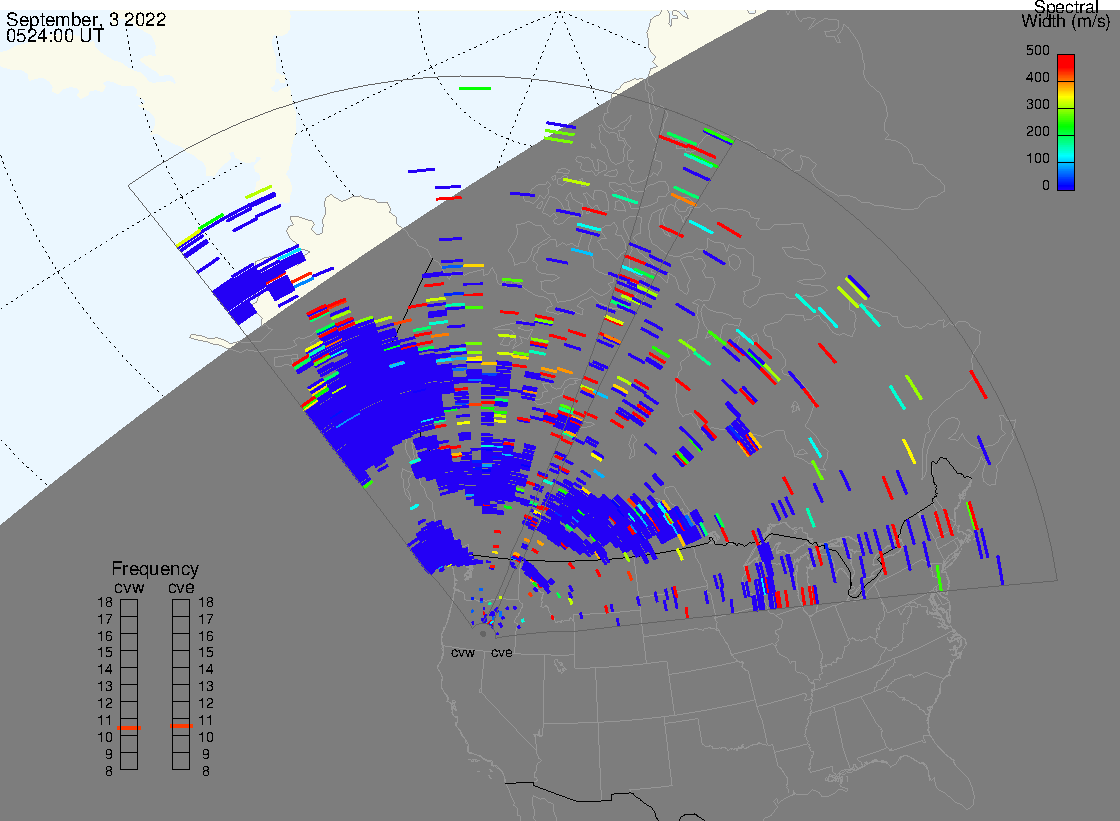Click the radar site dot above cvw label
Screen dimensions: 1120x821
click(483, 633)
